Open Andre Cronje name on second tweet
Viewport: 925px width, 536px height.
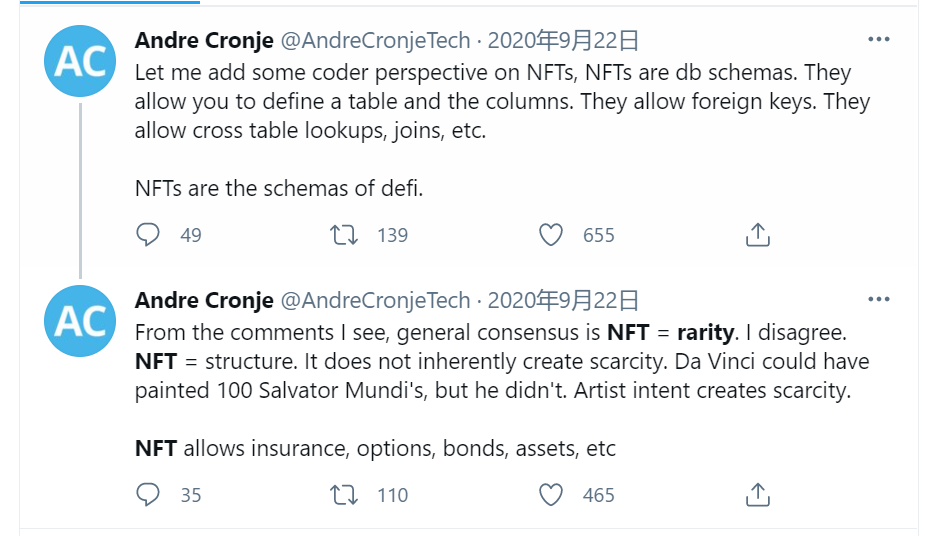(x=203, y=301)
